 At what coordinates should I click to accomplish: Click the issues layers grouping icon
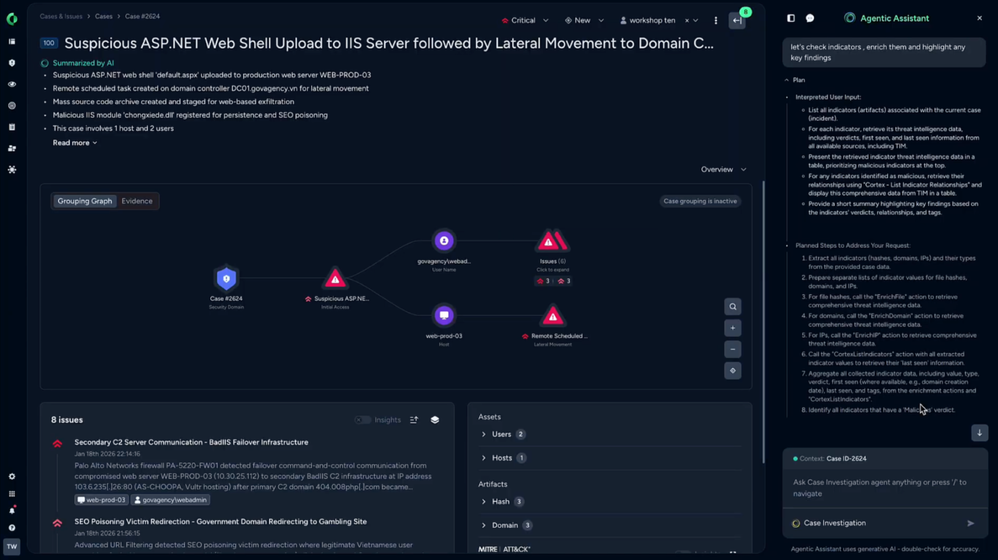click(x=435, y=420)
